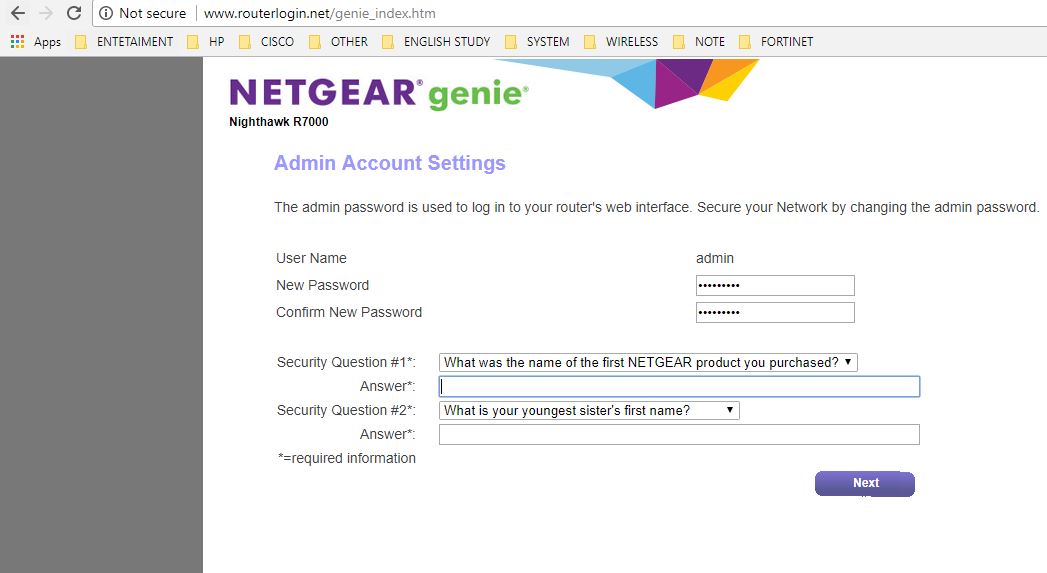Expand the Security Question #1 dropdown

tap(648, 362)
